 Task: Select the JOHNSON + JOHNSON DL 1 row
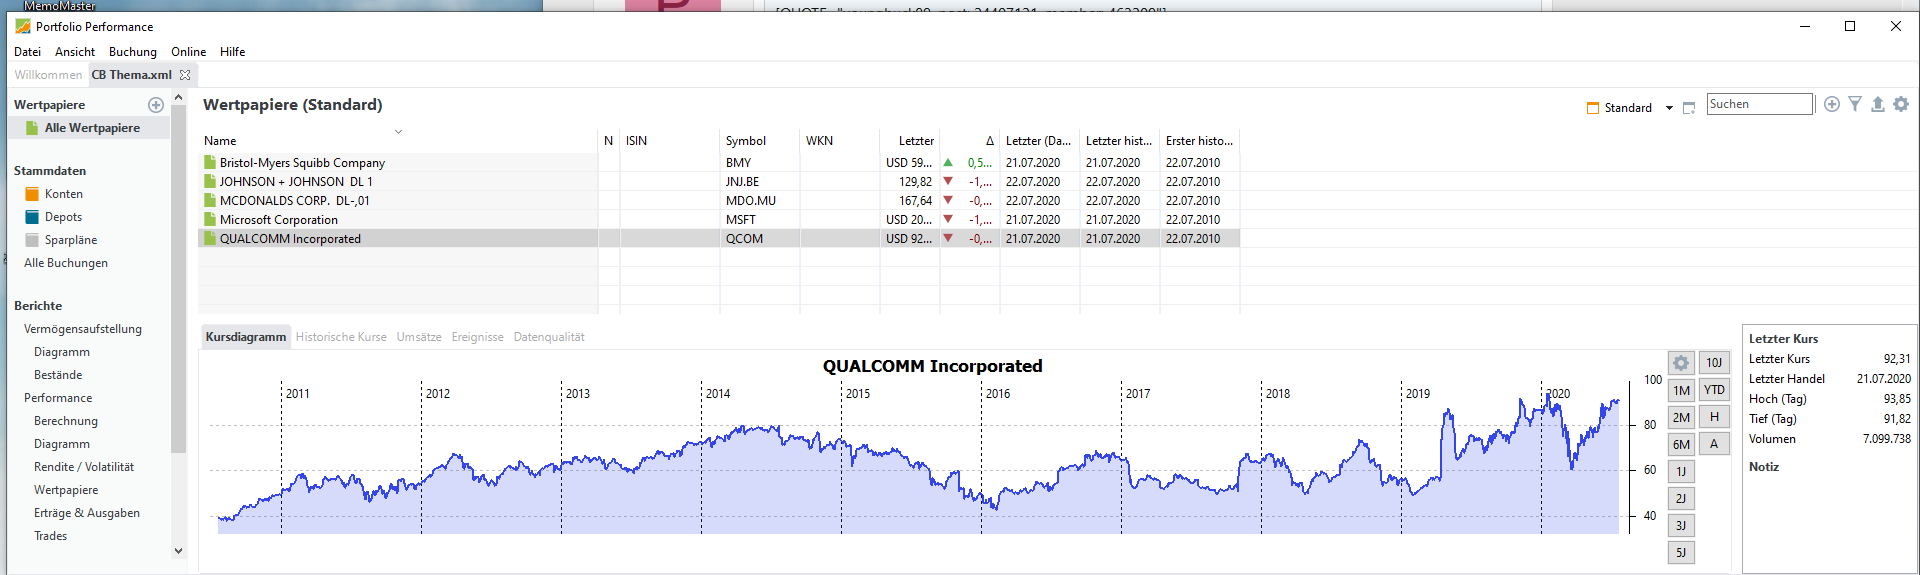(x=719, y=181)
